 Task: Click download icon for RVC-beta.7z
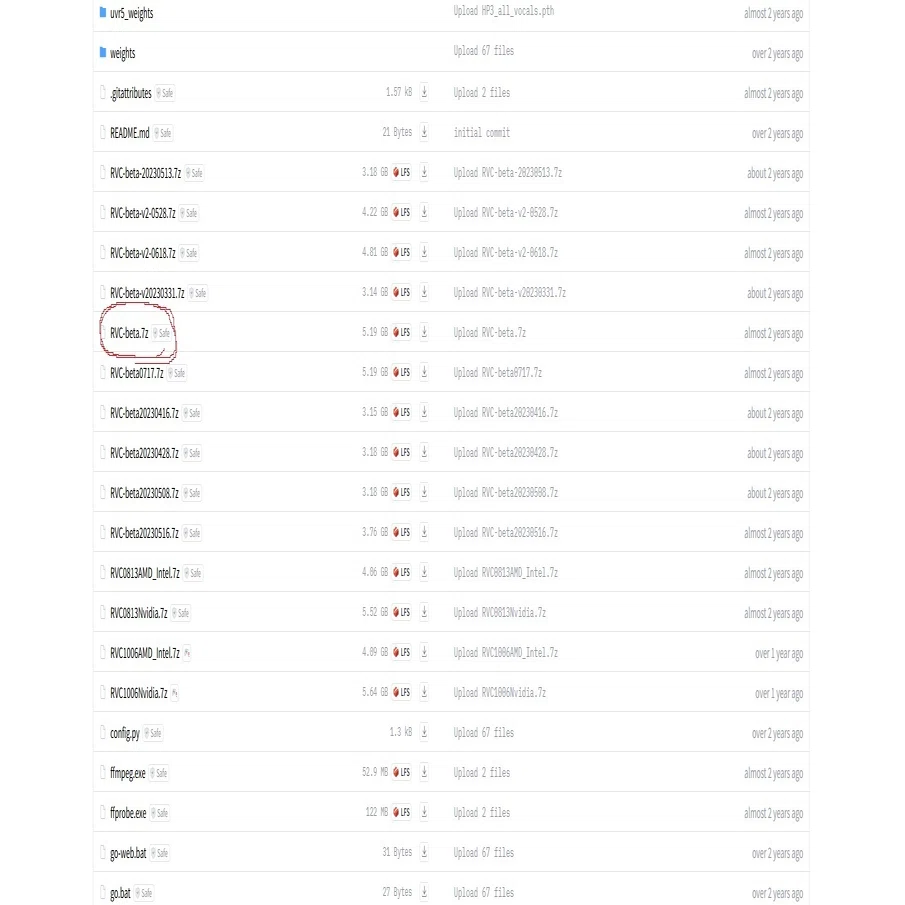(x=424, y=332)
